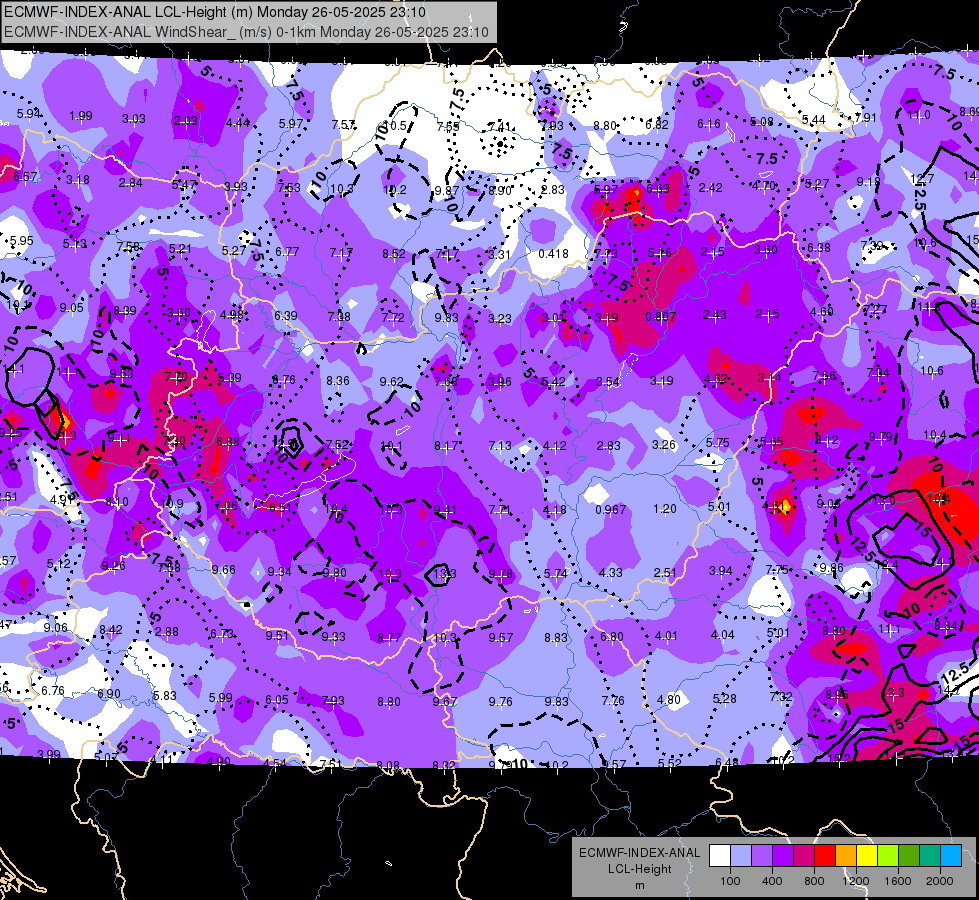Click the grid value 5.28
979x900 pixels.
point(724,698)
